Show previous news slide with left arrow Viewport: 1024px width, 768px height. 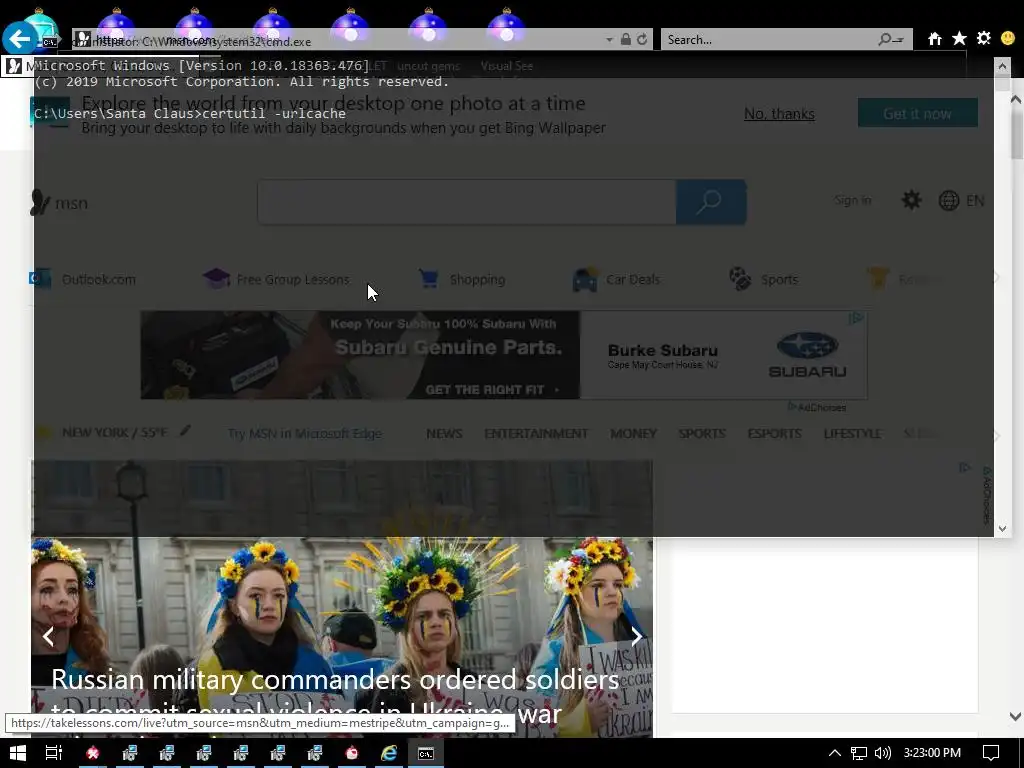[x=48, y=636]
